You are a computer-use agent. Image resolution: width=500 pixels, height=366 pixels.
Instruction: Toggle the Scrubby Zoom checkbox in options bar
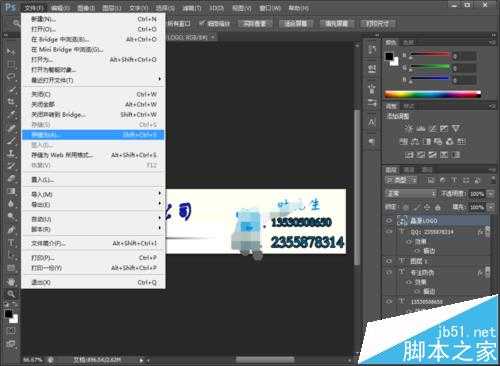pos(202,23)
